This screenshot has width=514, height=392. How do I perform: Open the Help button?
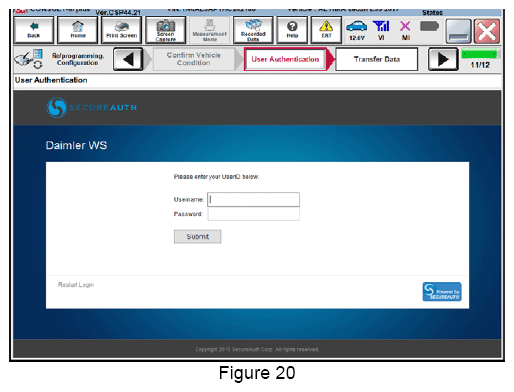click(292, 30)
